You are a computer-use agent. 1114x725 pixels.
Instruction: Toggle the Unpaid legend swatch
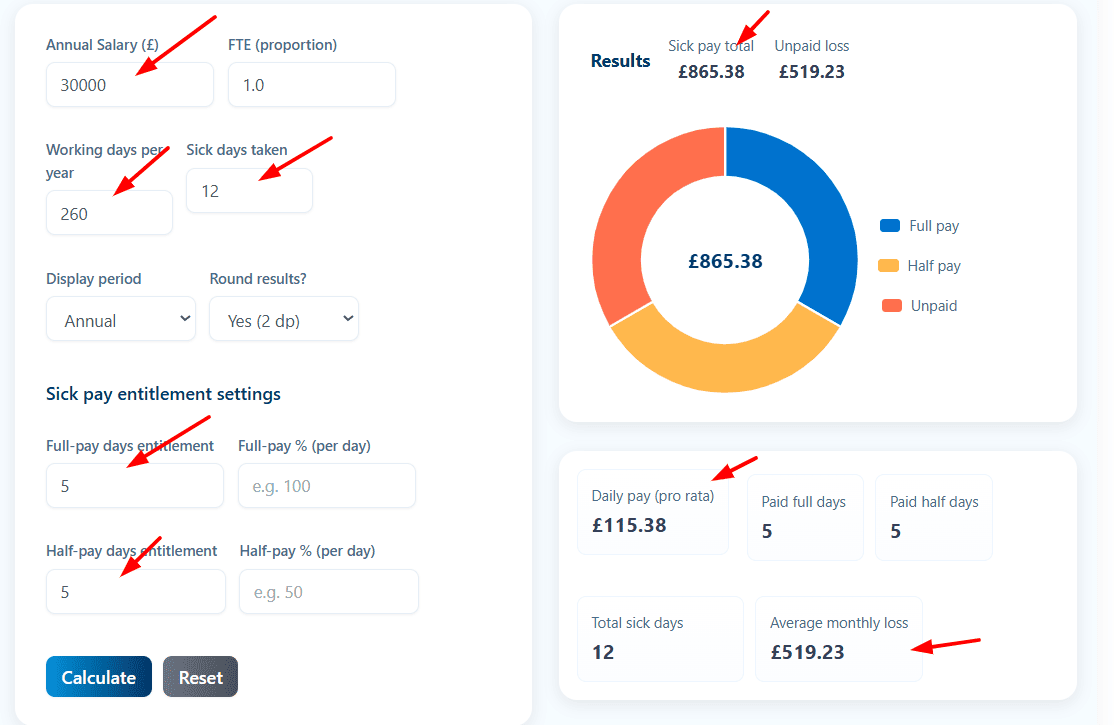[x=891, y=306]
